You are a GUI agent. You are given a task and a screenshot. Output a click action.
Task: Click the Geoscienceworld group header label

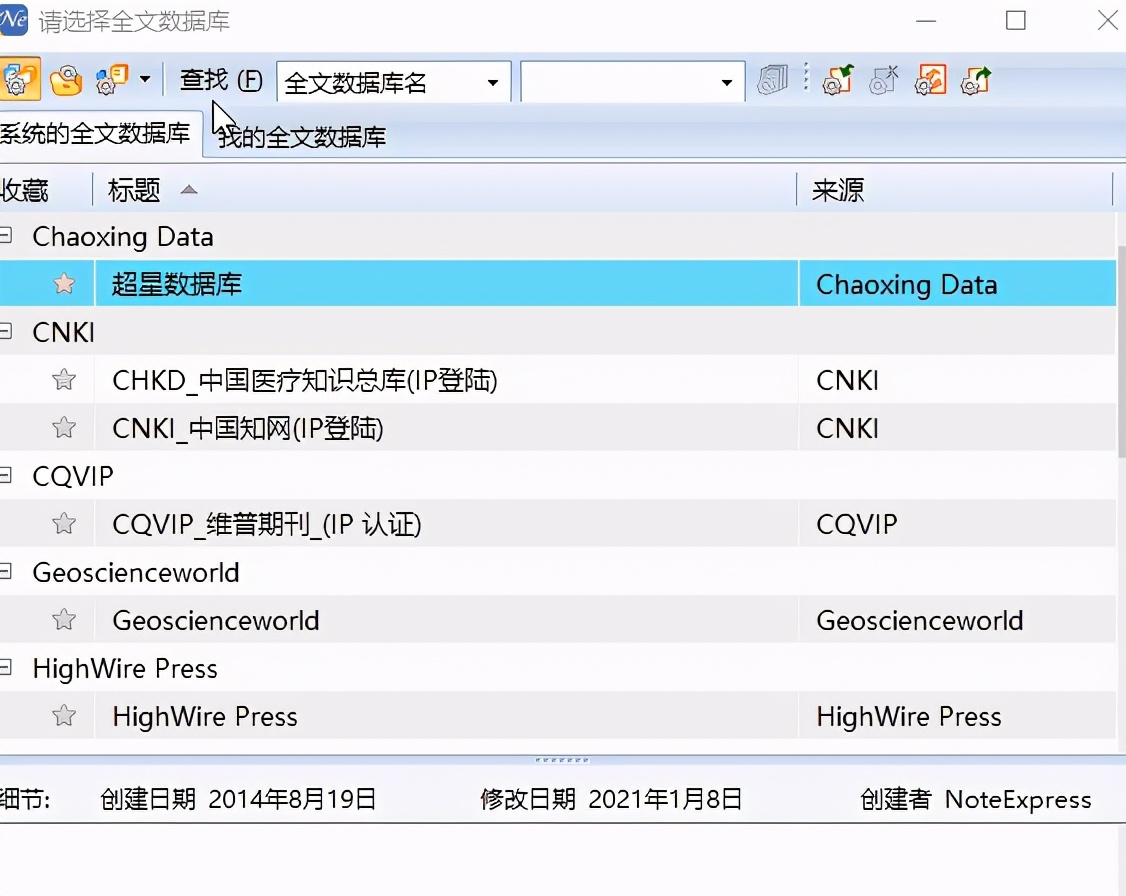coord(136,573)
